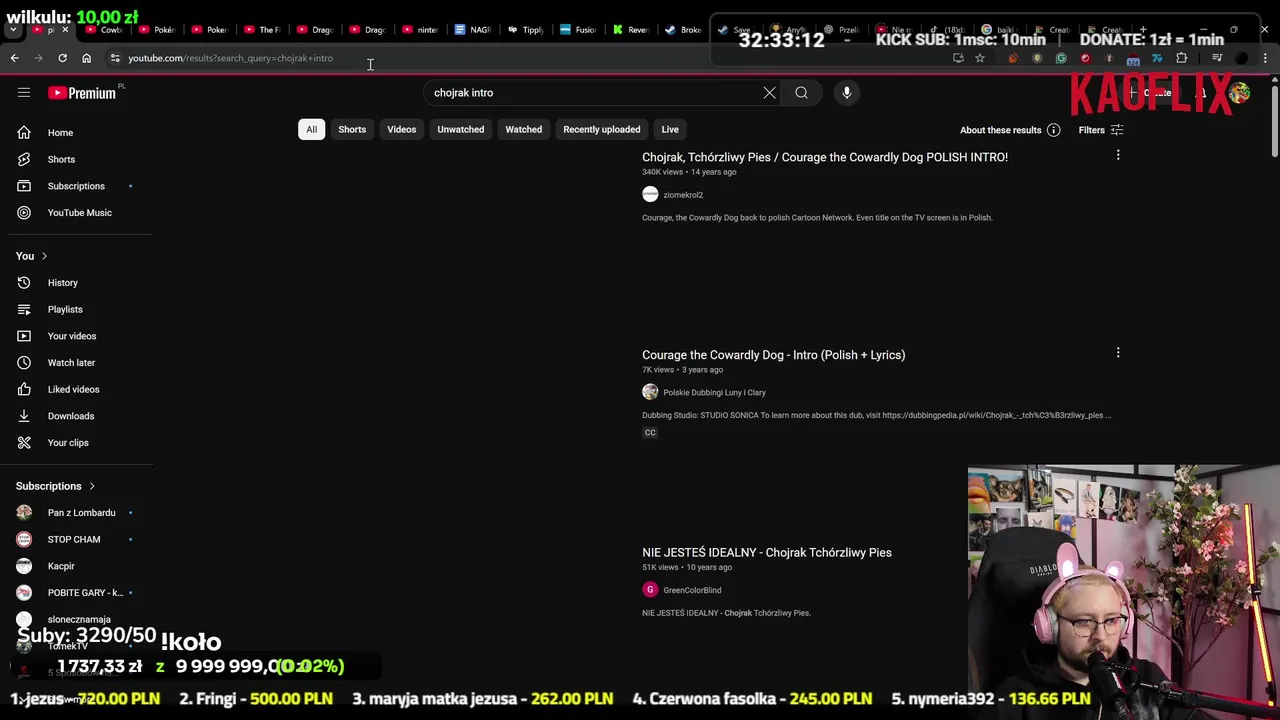Bookmark this page with the star
This screenshot has width=1280, height=720.
pyautogui.click(x=980, y=58)
